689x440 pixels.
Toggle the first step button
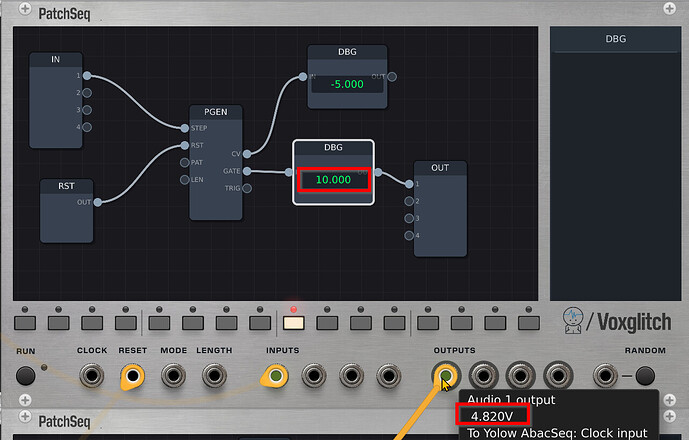25,323
